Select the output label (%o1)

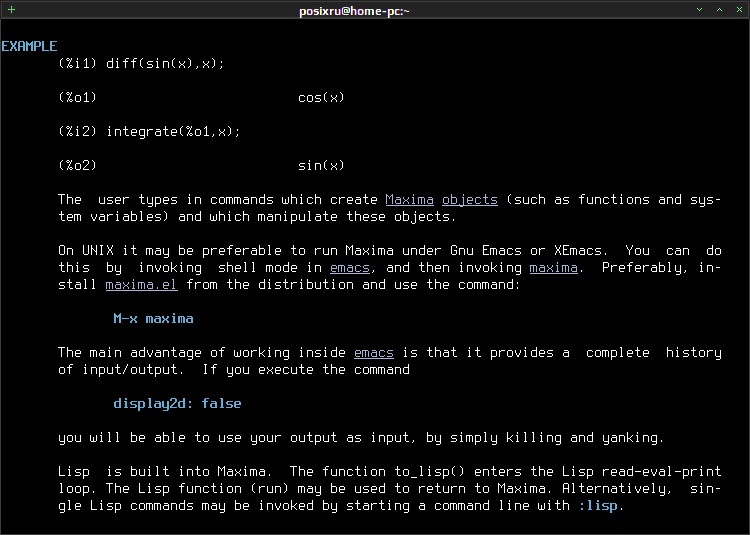click(77, 98)
